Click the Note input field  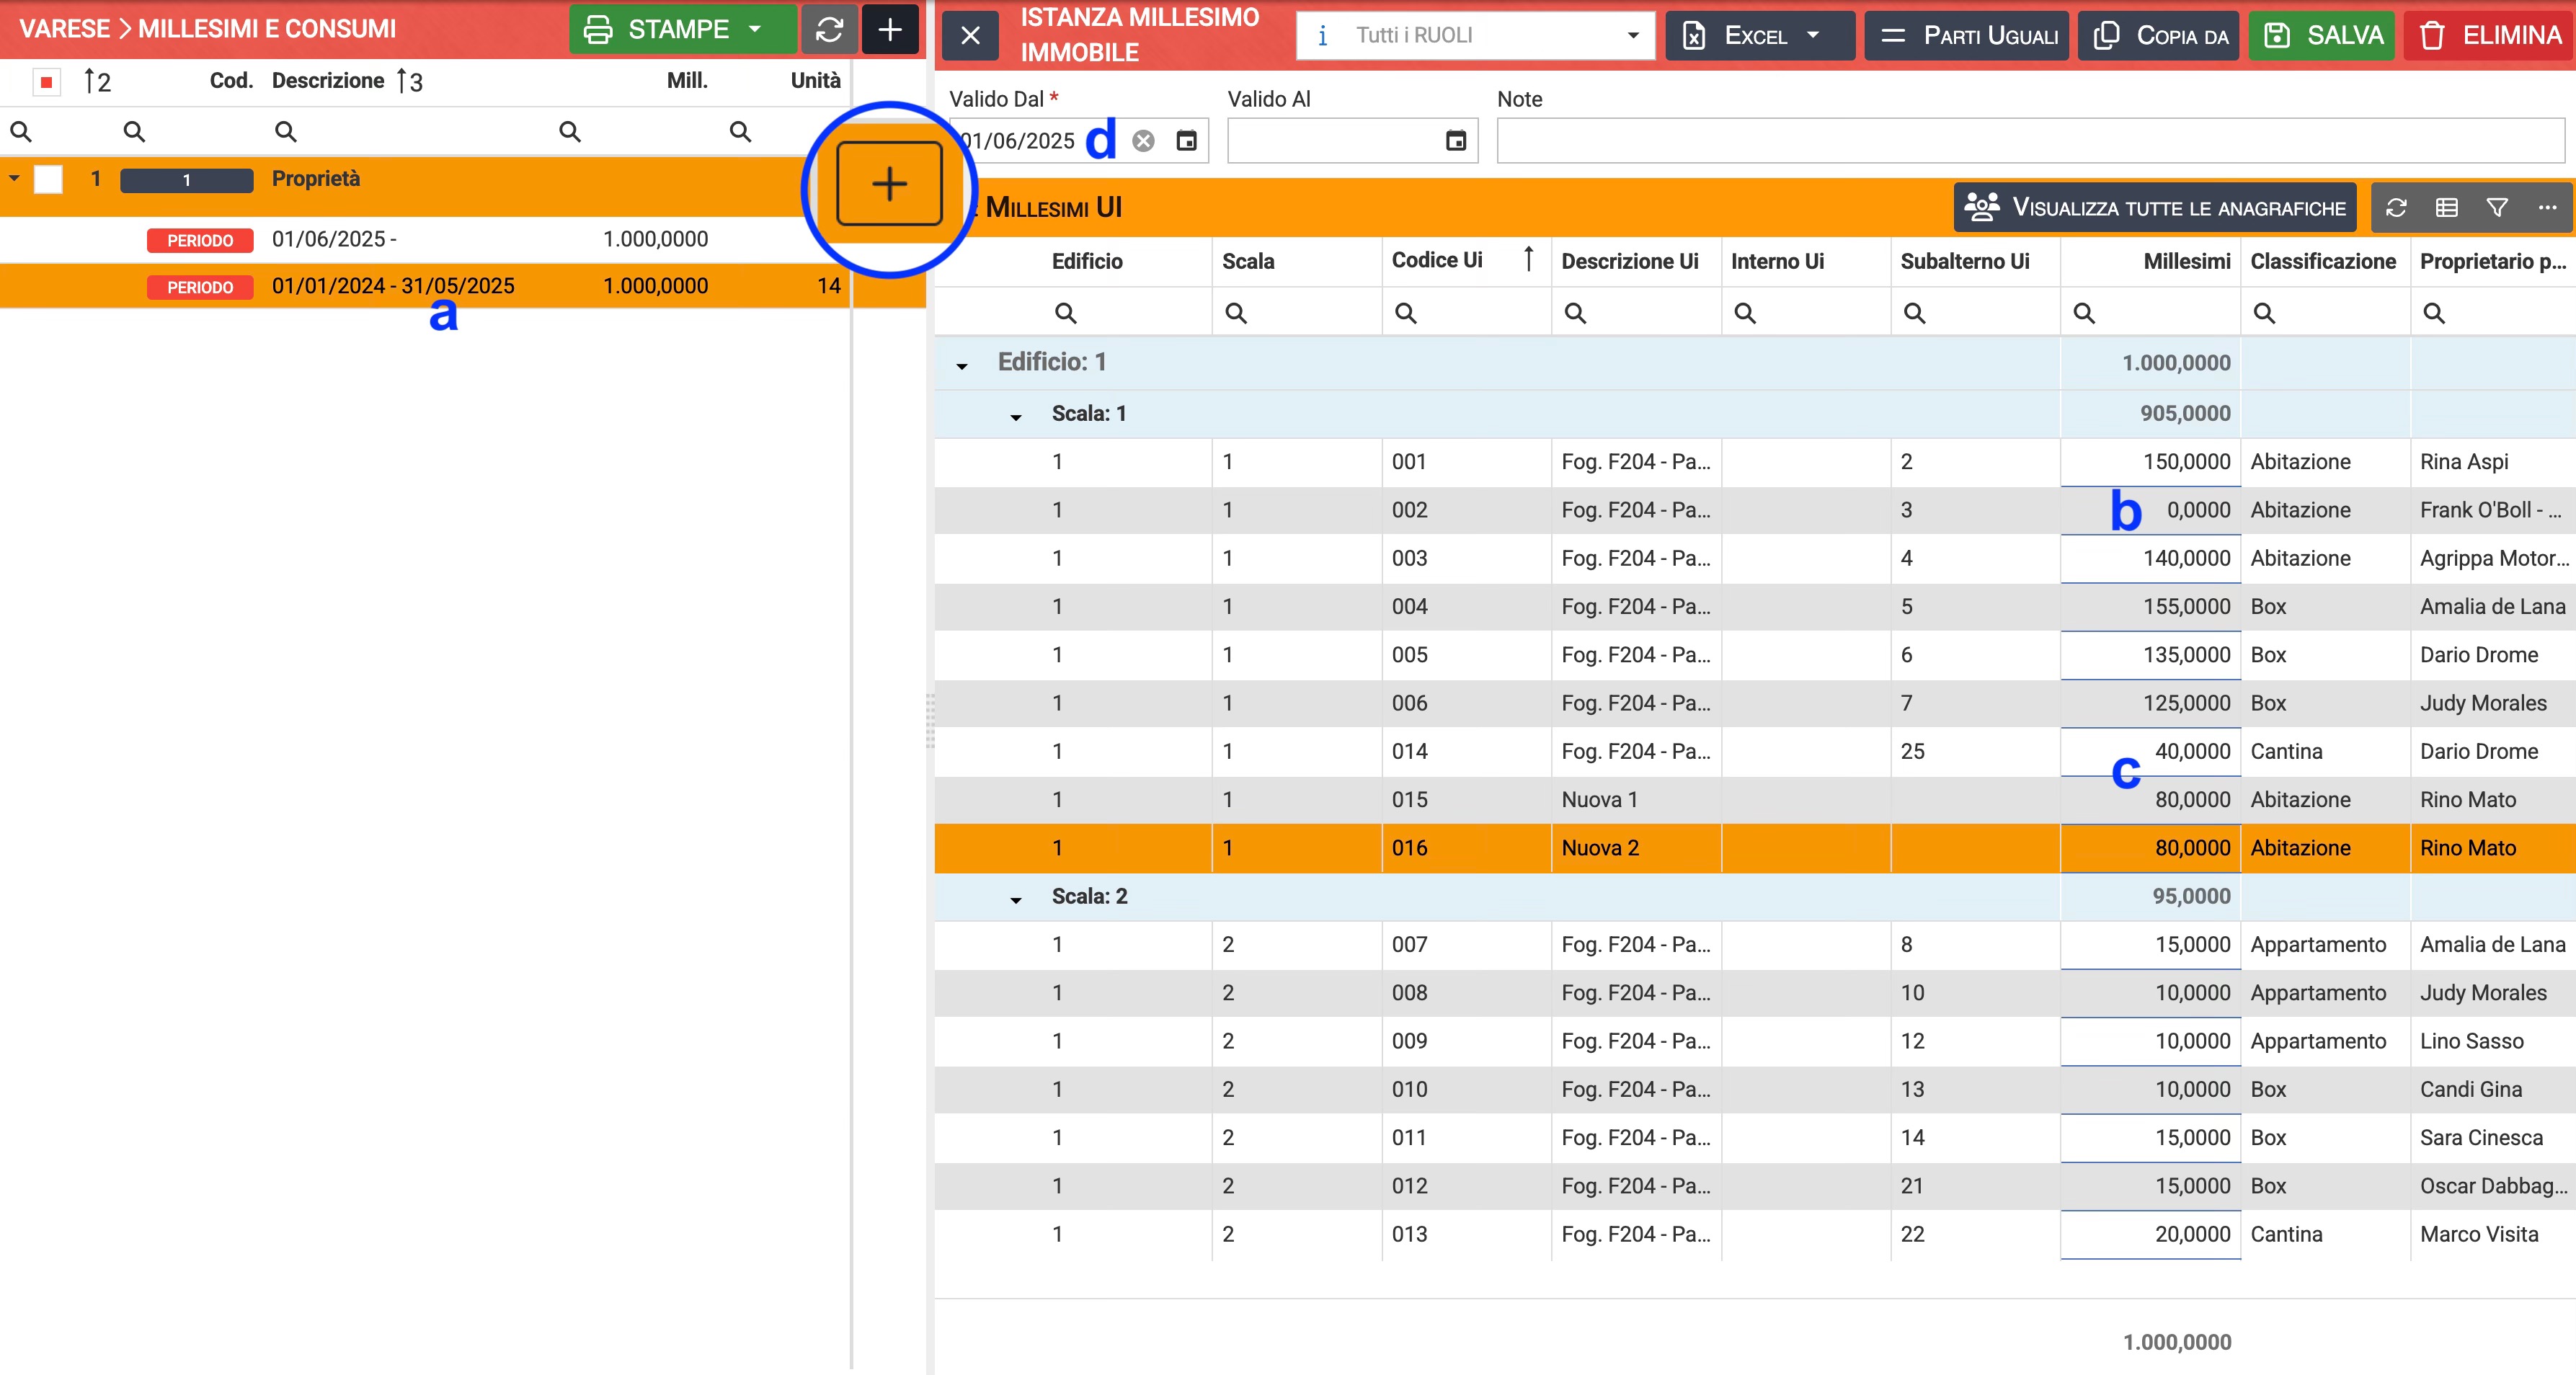2030,141
